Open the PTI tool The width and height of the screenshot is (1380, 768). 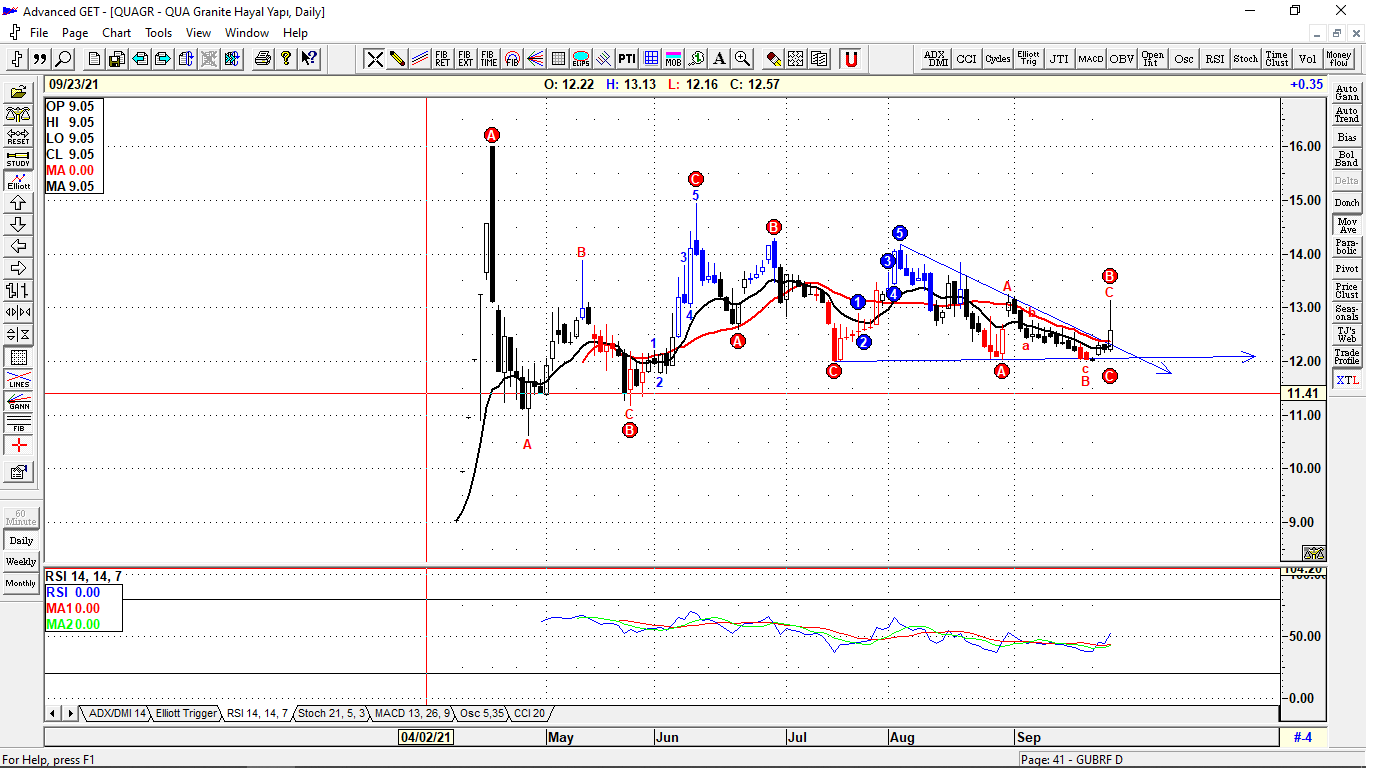(x=627, y=59)
